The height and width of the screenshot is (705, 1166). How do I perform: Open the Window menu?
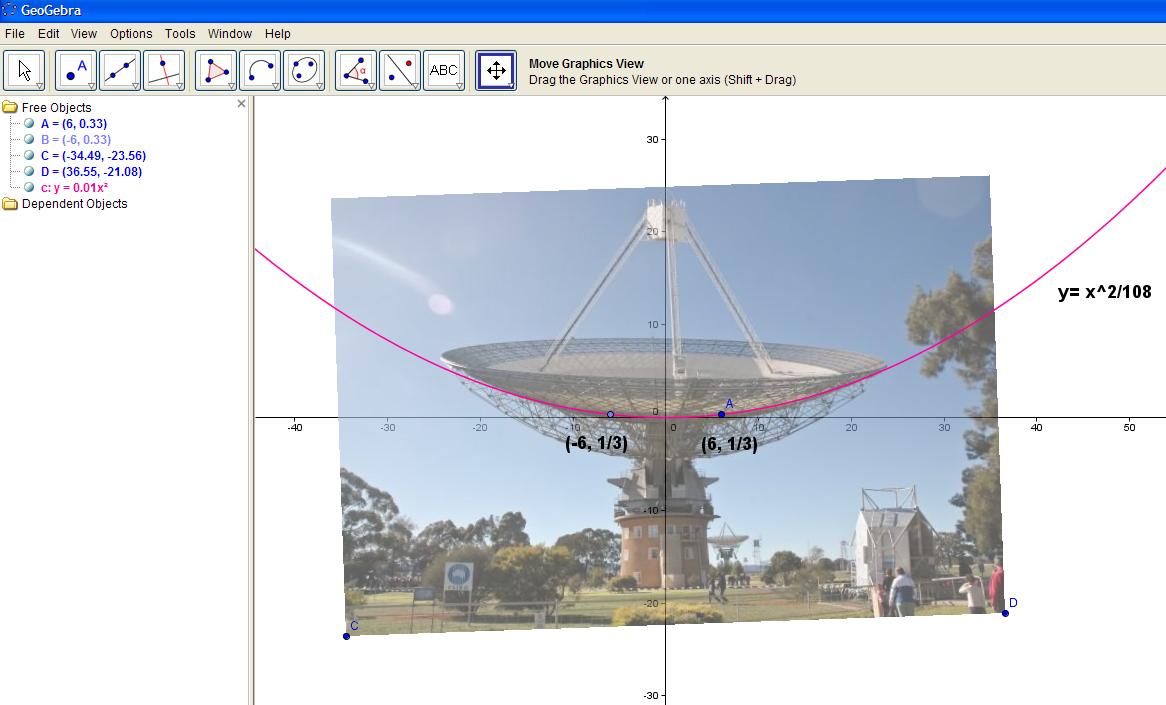(230, 33)
